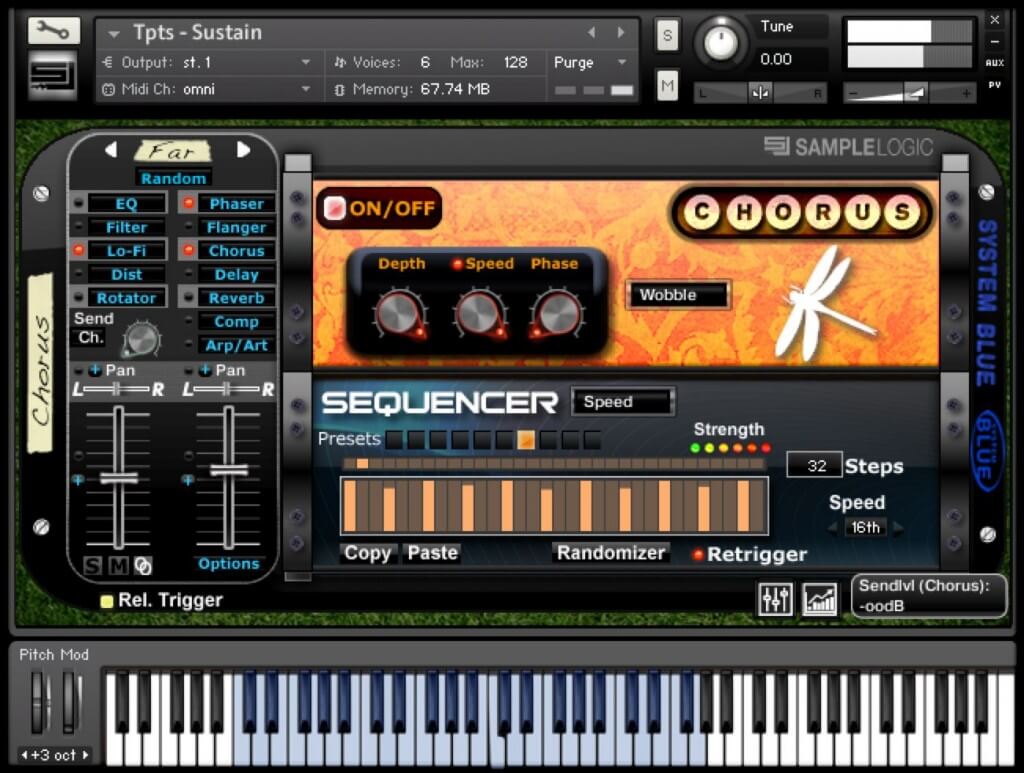
Task: Open the Delay effect tab
Action: pos(236,274)
